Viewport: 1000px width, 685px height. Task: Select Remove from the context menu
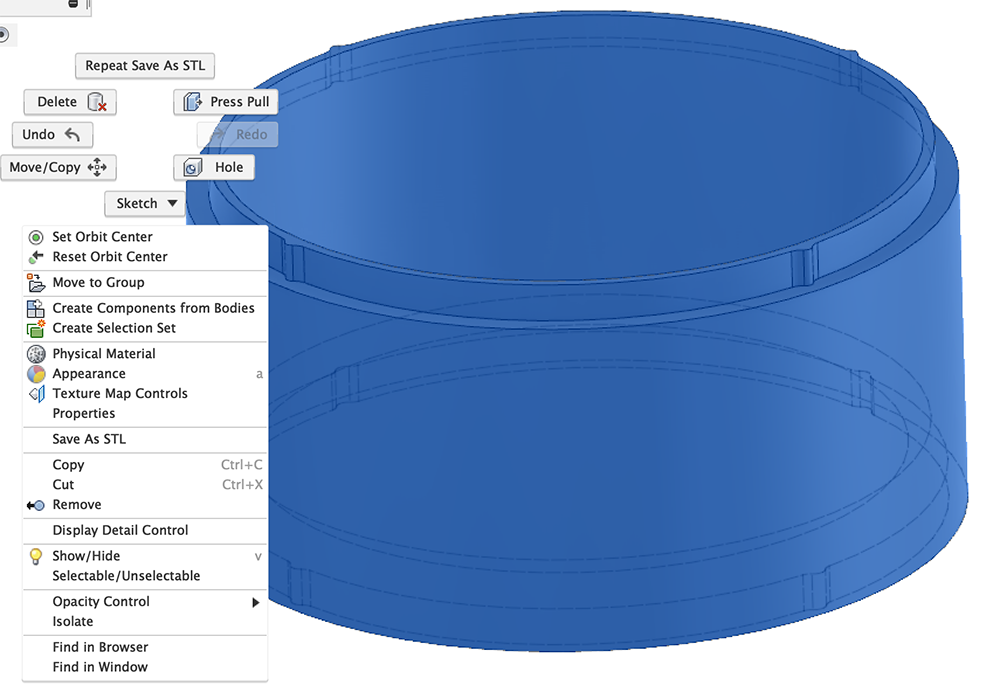[145, 505]
